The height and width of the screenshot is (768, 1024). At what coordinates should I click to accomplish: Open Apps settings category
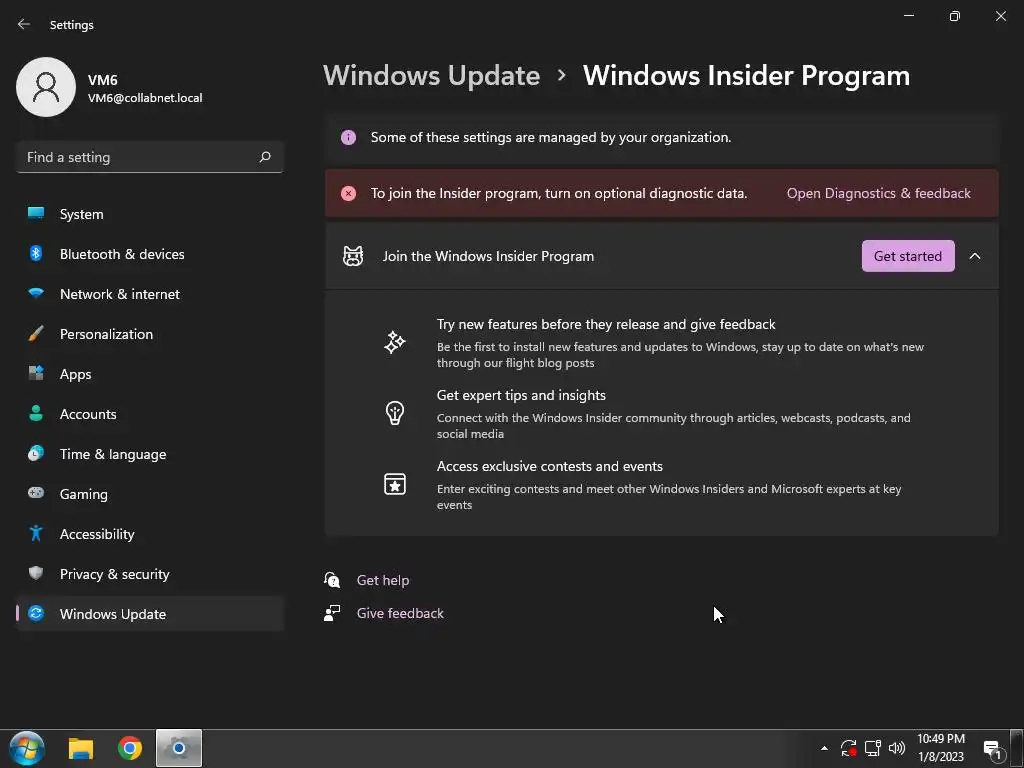(150, 374)
